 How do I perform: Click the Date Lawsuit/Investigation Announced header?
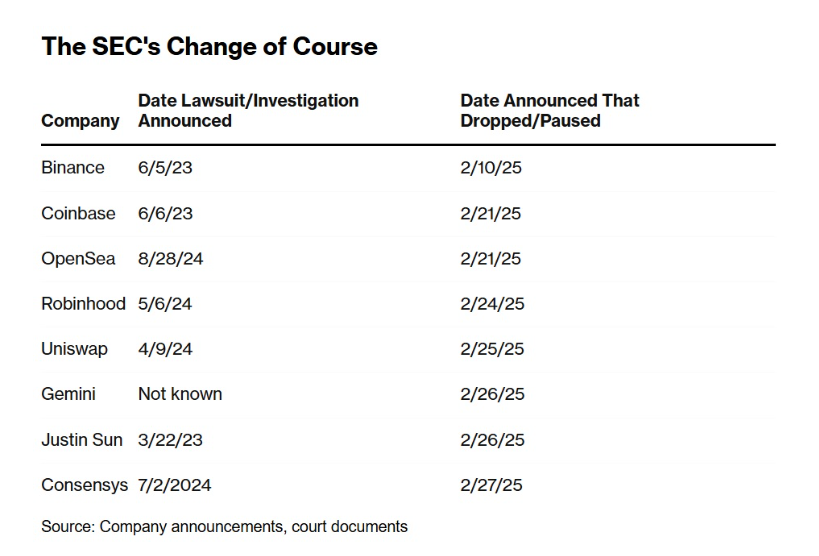click(x=247, y=111)
